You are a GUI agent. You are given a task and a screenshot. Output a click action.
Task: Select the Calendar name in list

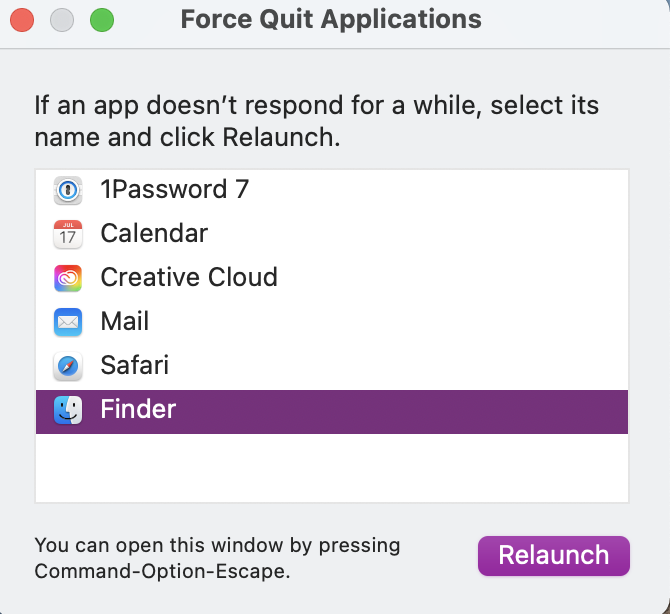click(x=154, y=234)
